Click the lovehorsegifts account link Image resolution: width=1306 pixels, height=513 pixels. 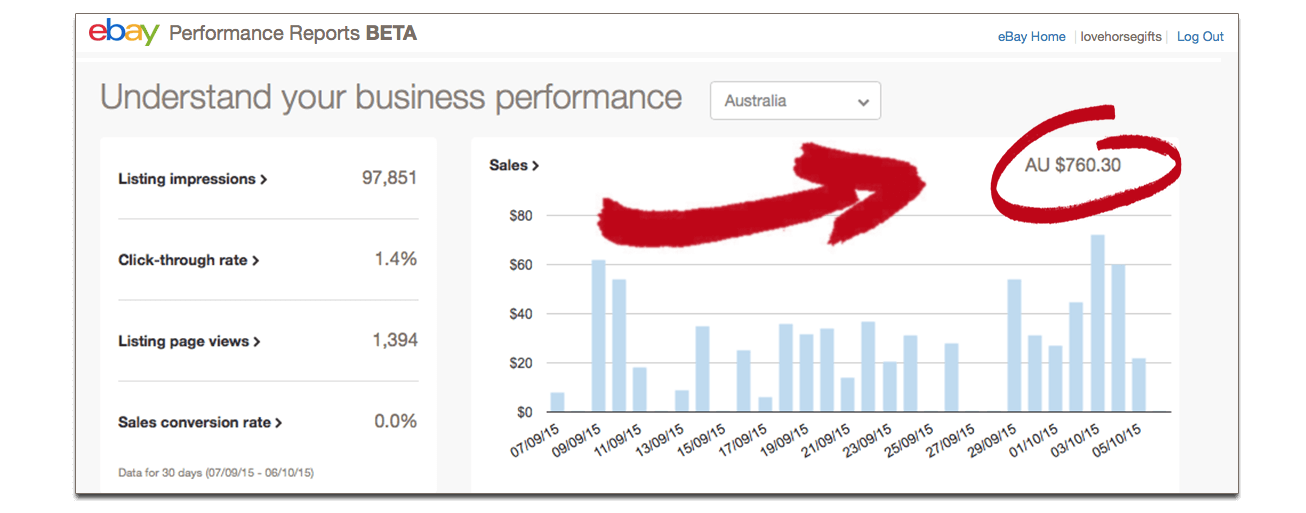pyautogui.click(x=1121, y=37)
